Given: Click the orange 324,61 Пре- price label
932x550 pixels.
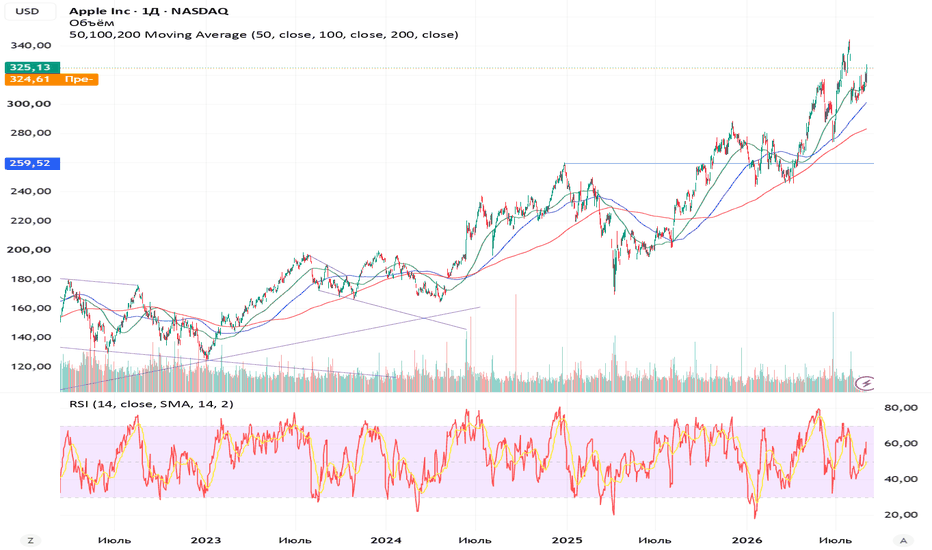Looking at the screenshot, I should [51, 79].
